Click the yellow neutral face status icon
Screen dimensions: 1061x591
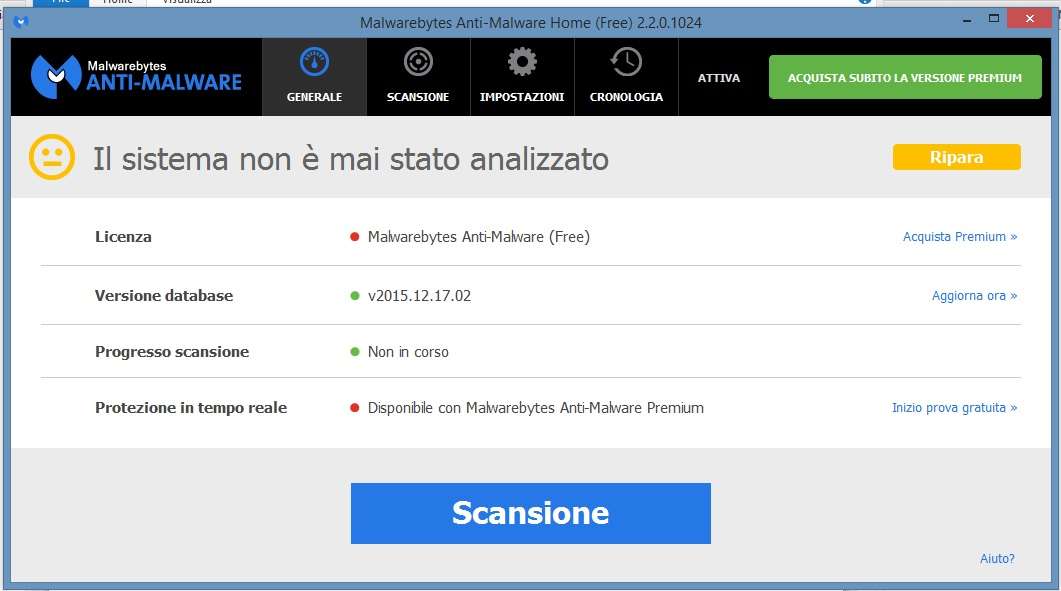click(x=51, y=157)
